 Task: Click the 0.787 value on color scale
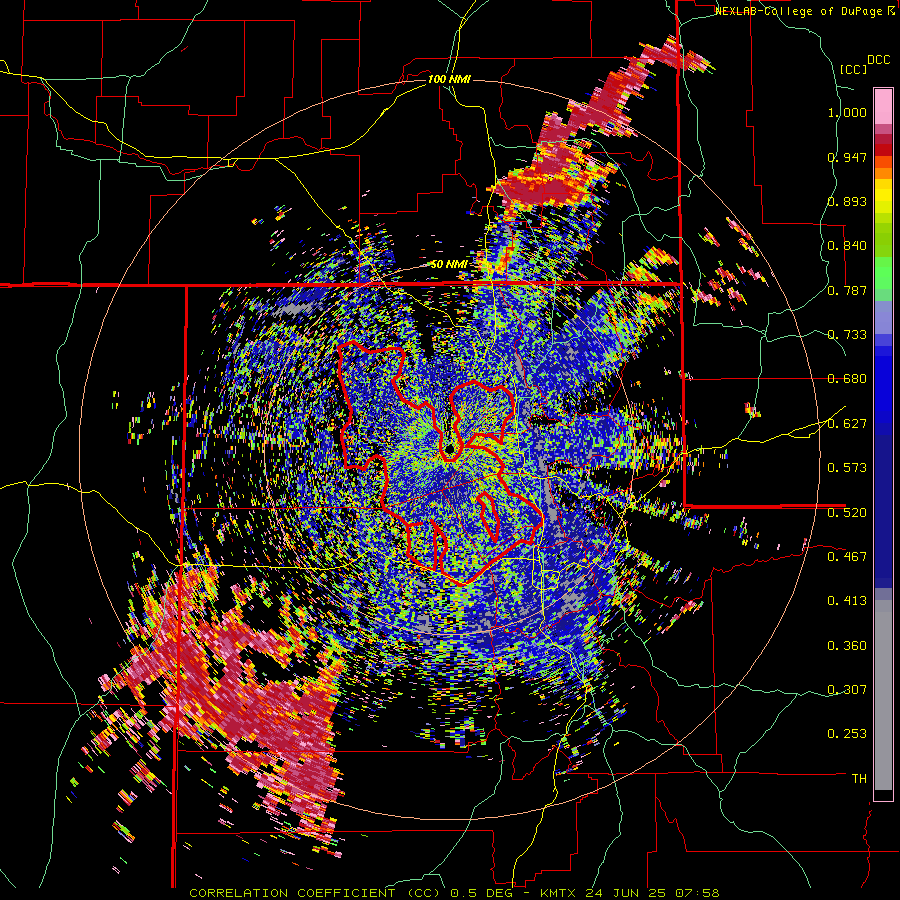(x=847, y=290)
